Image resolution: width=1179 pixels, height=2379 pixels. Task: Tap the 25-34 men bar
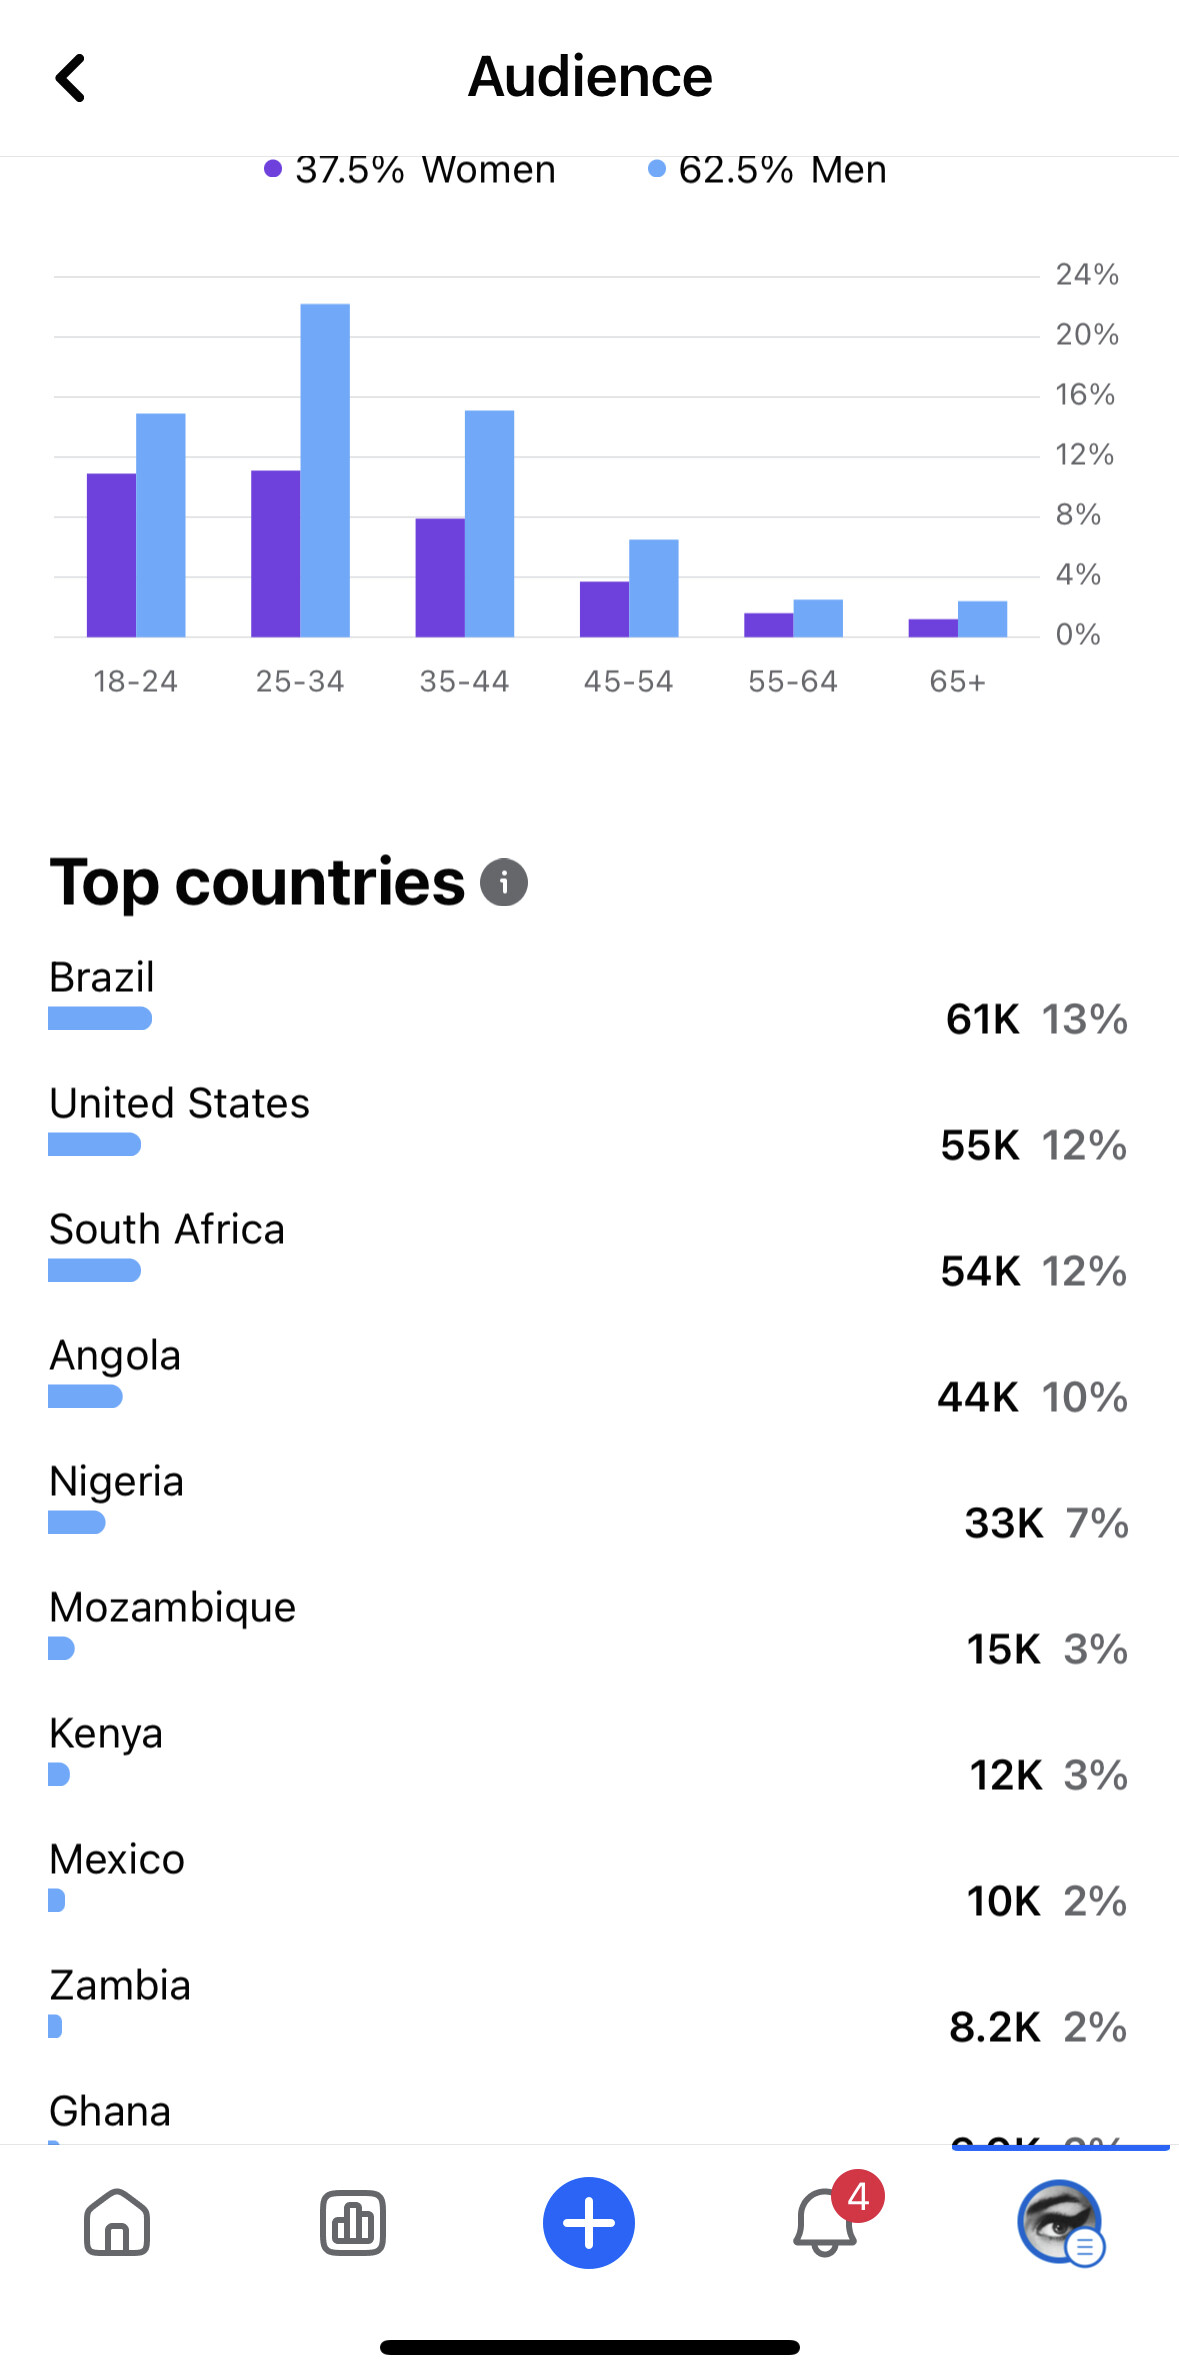point(326,470)
